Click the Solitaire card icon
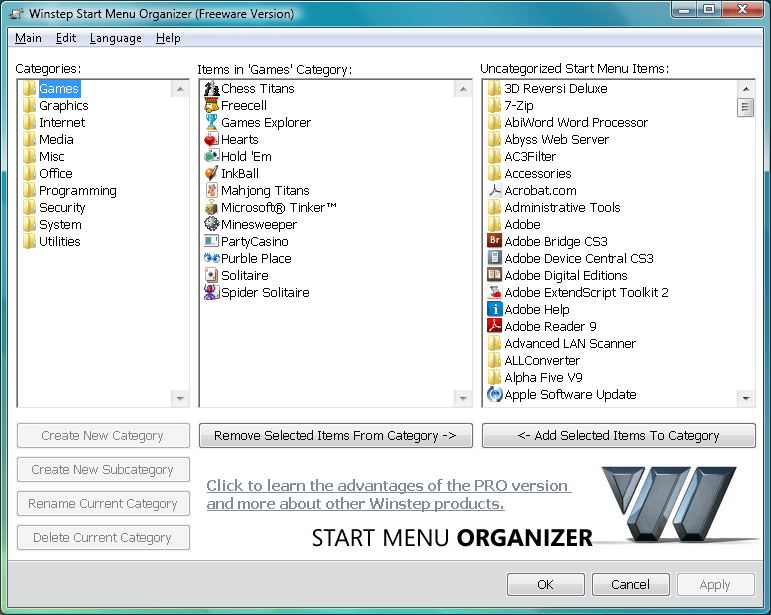Viewport: 771px width, 615px height. point(211,275)
